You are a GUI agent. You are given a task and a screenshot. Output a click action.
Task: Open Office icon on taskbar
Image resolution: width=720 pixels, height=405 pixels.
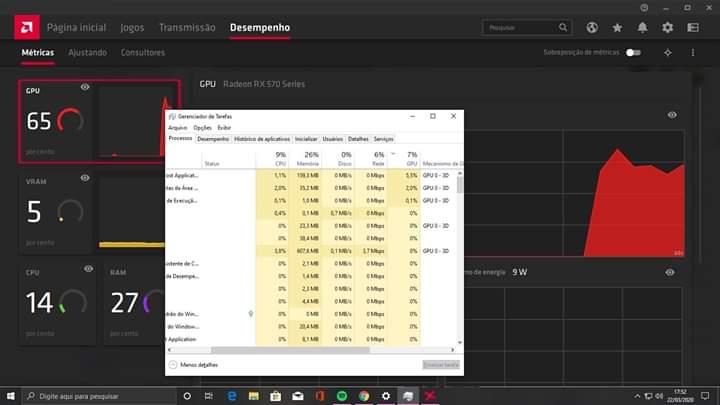pos(320,396)
